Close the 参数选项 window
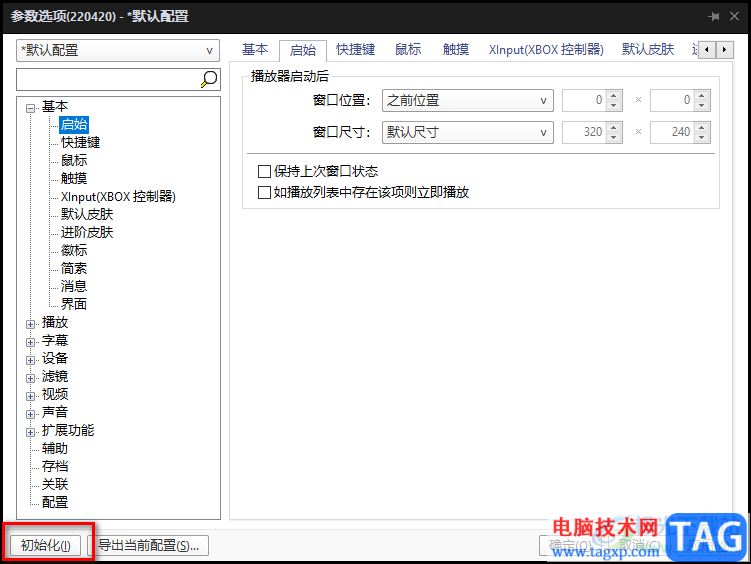The width and height of the screenshot is (751, 564). [x=734, y=17]
